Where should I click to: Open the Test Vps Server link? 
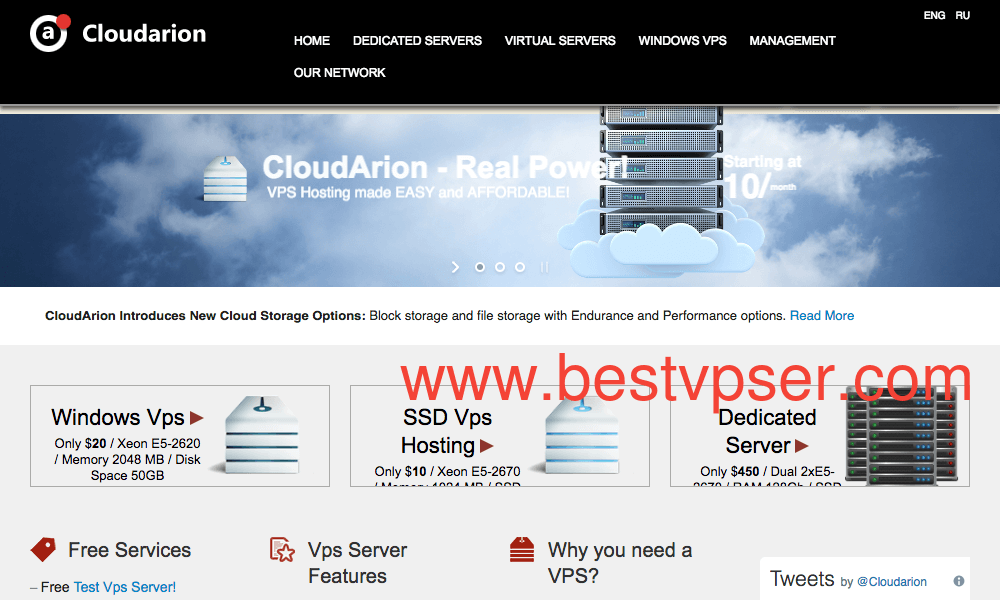coord(124,587)
